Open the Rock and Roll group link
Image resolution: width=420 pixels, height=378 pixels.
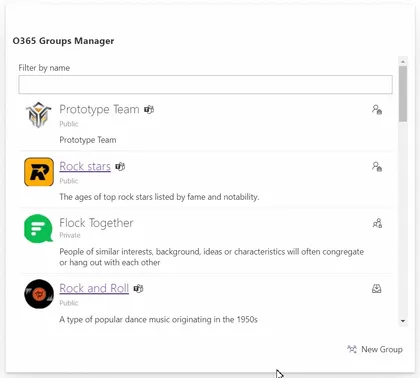pos(94,288)
